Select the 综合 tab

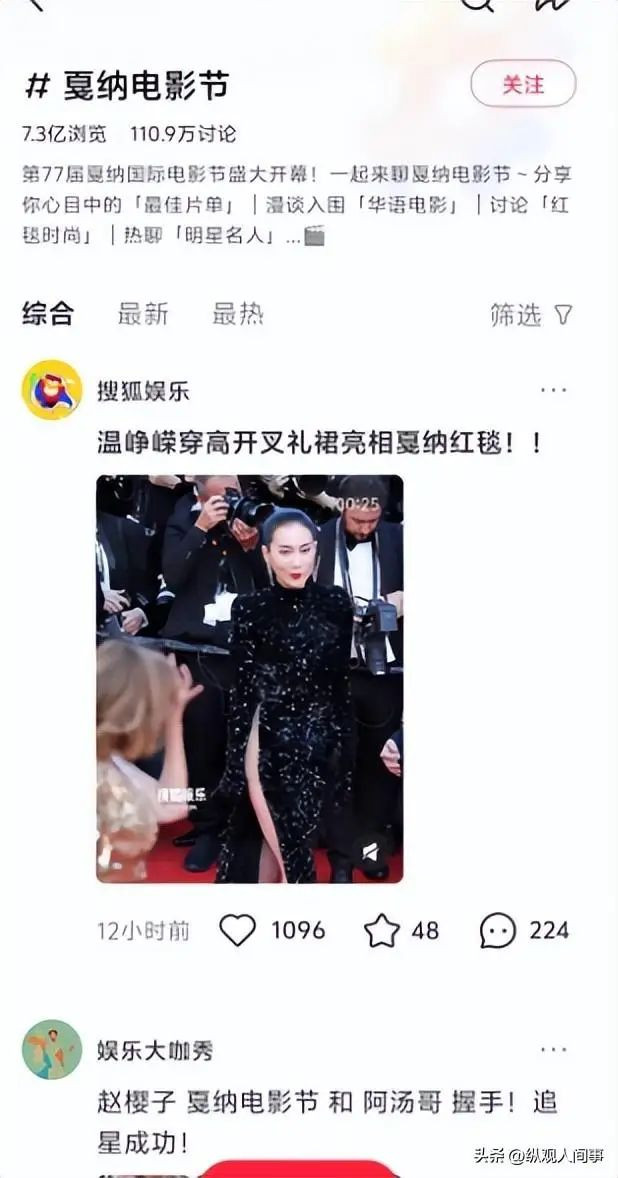pyautogui.click(x=48, y=314)
